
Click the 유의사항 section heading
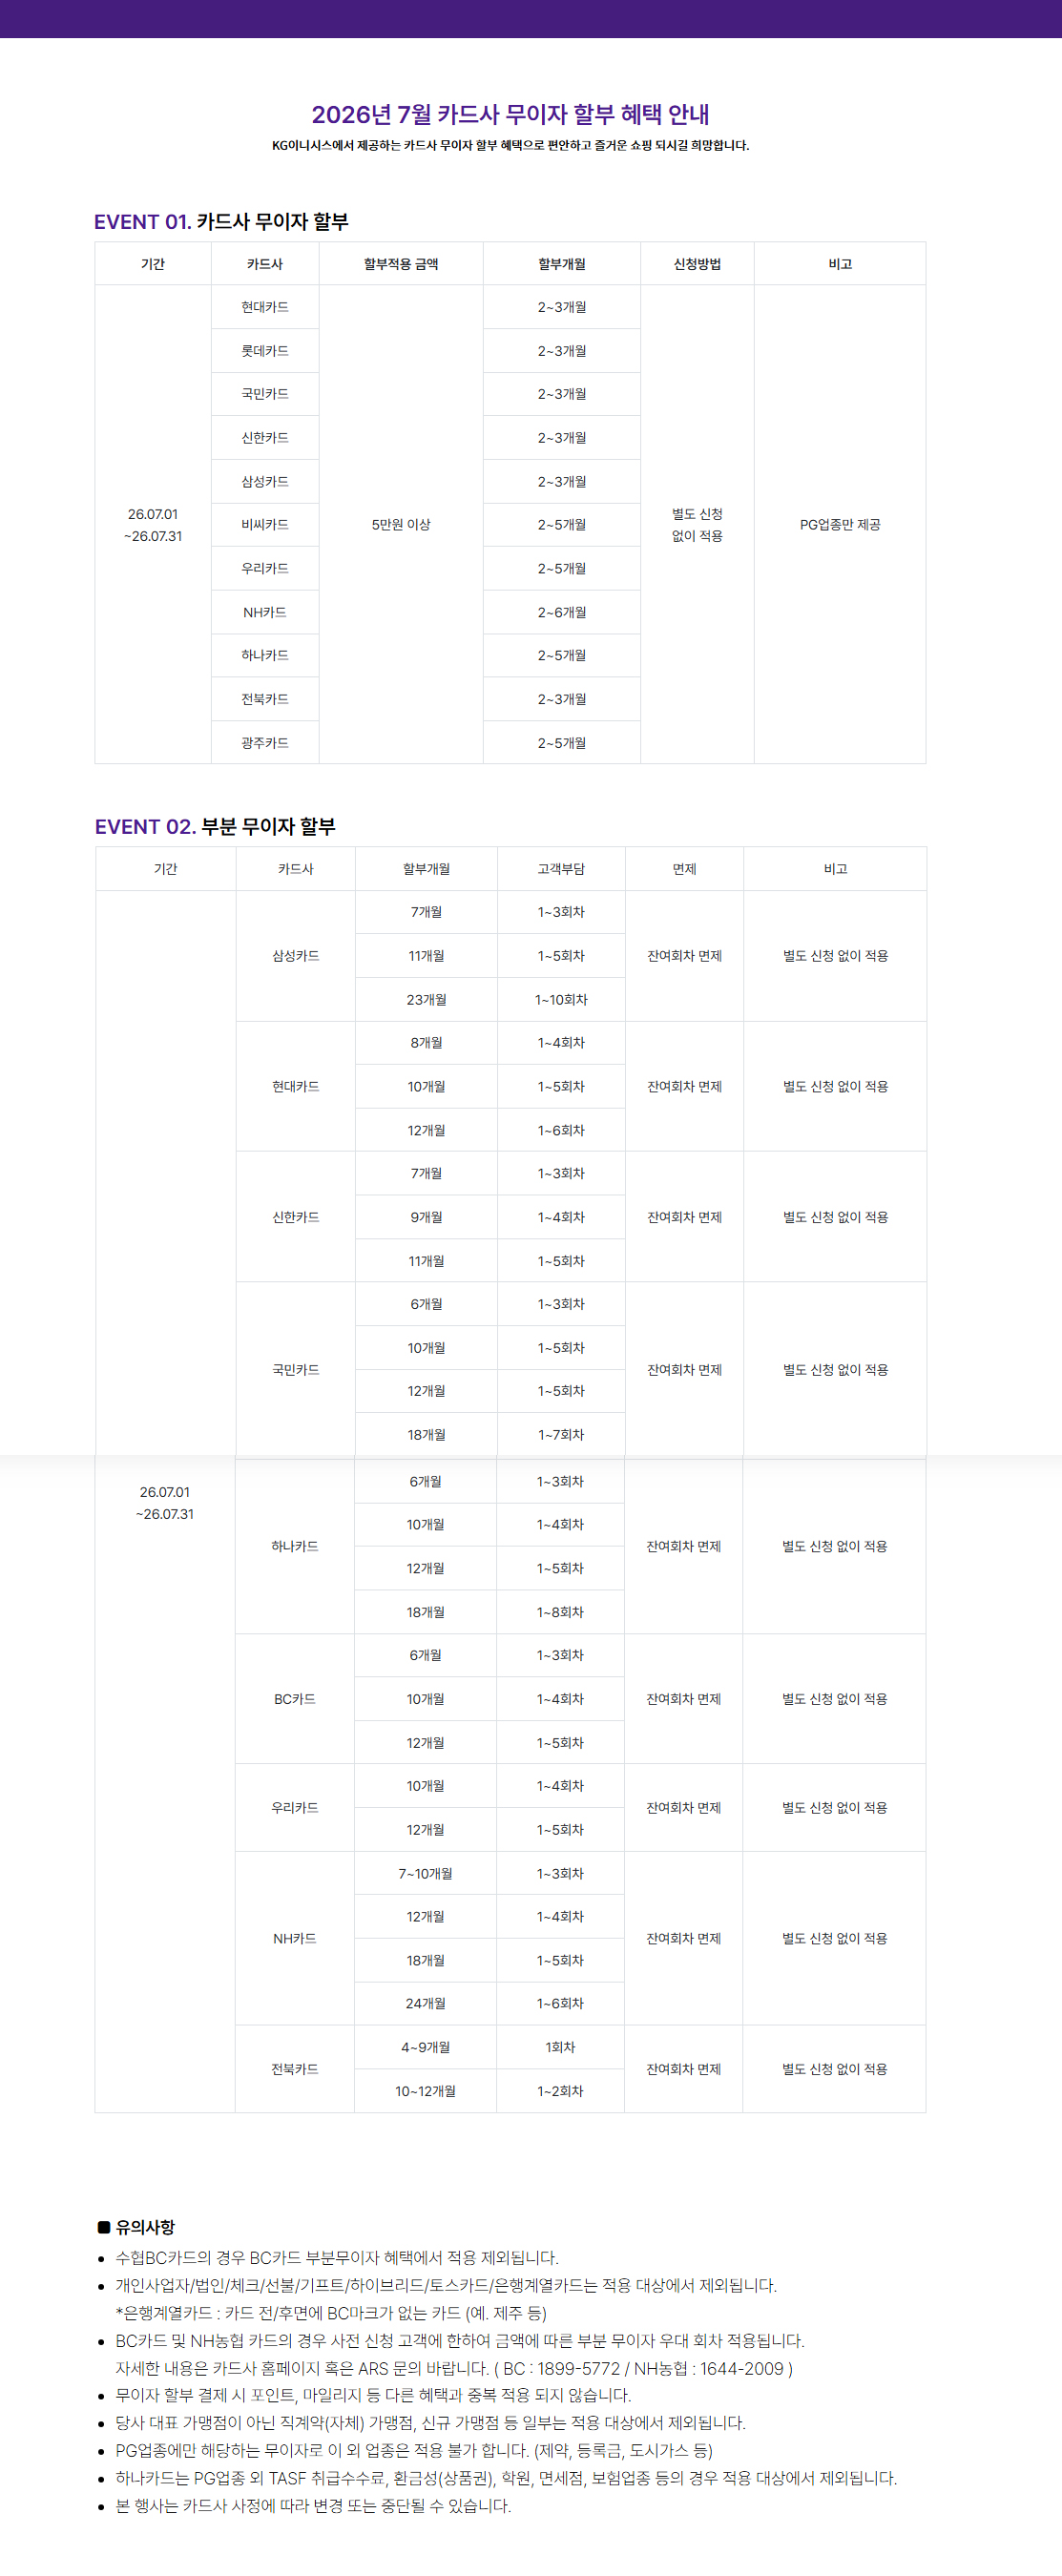(136, 2227)
